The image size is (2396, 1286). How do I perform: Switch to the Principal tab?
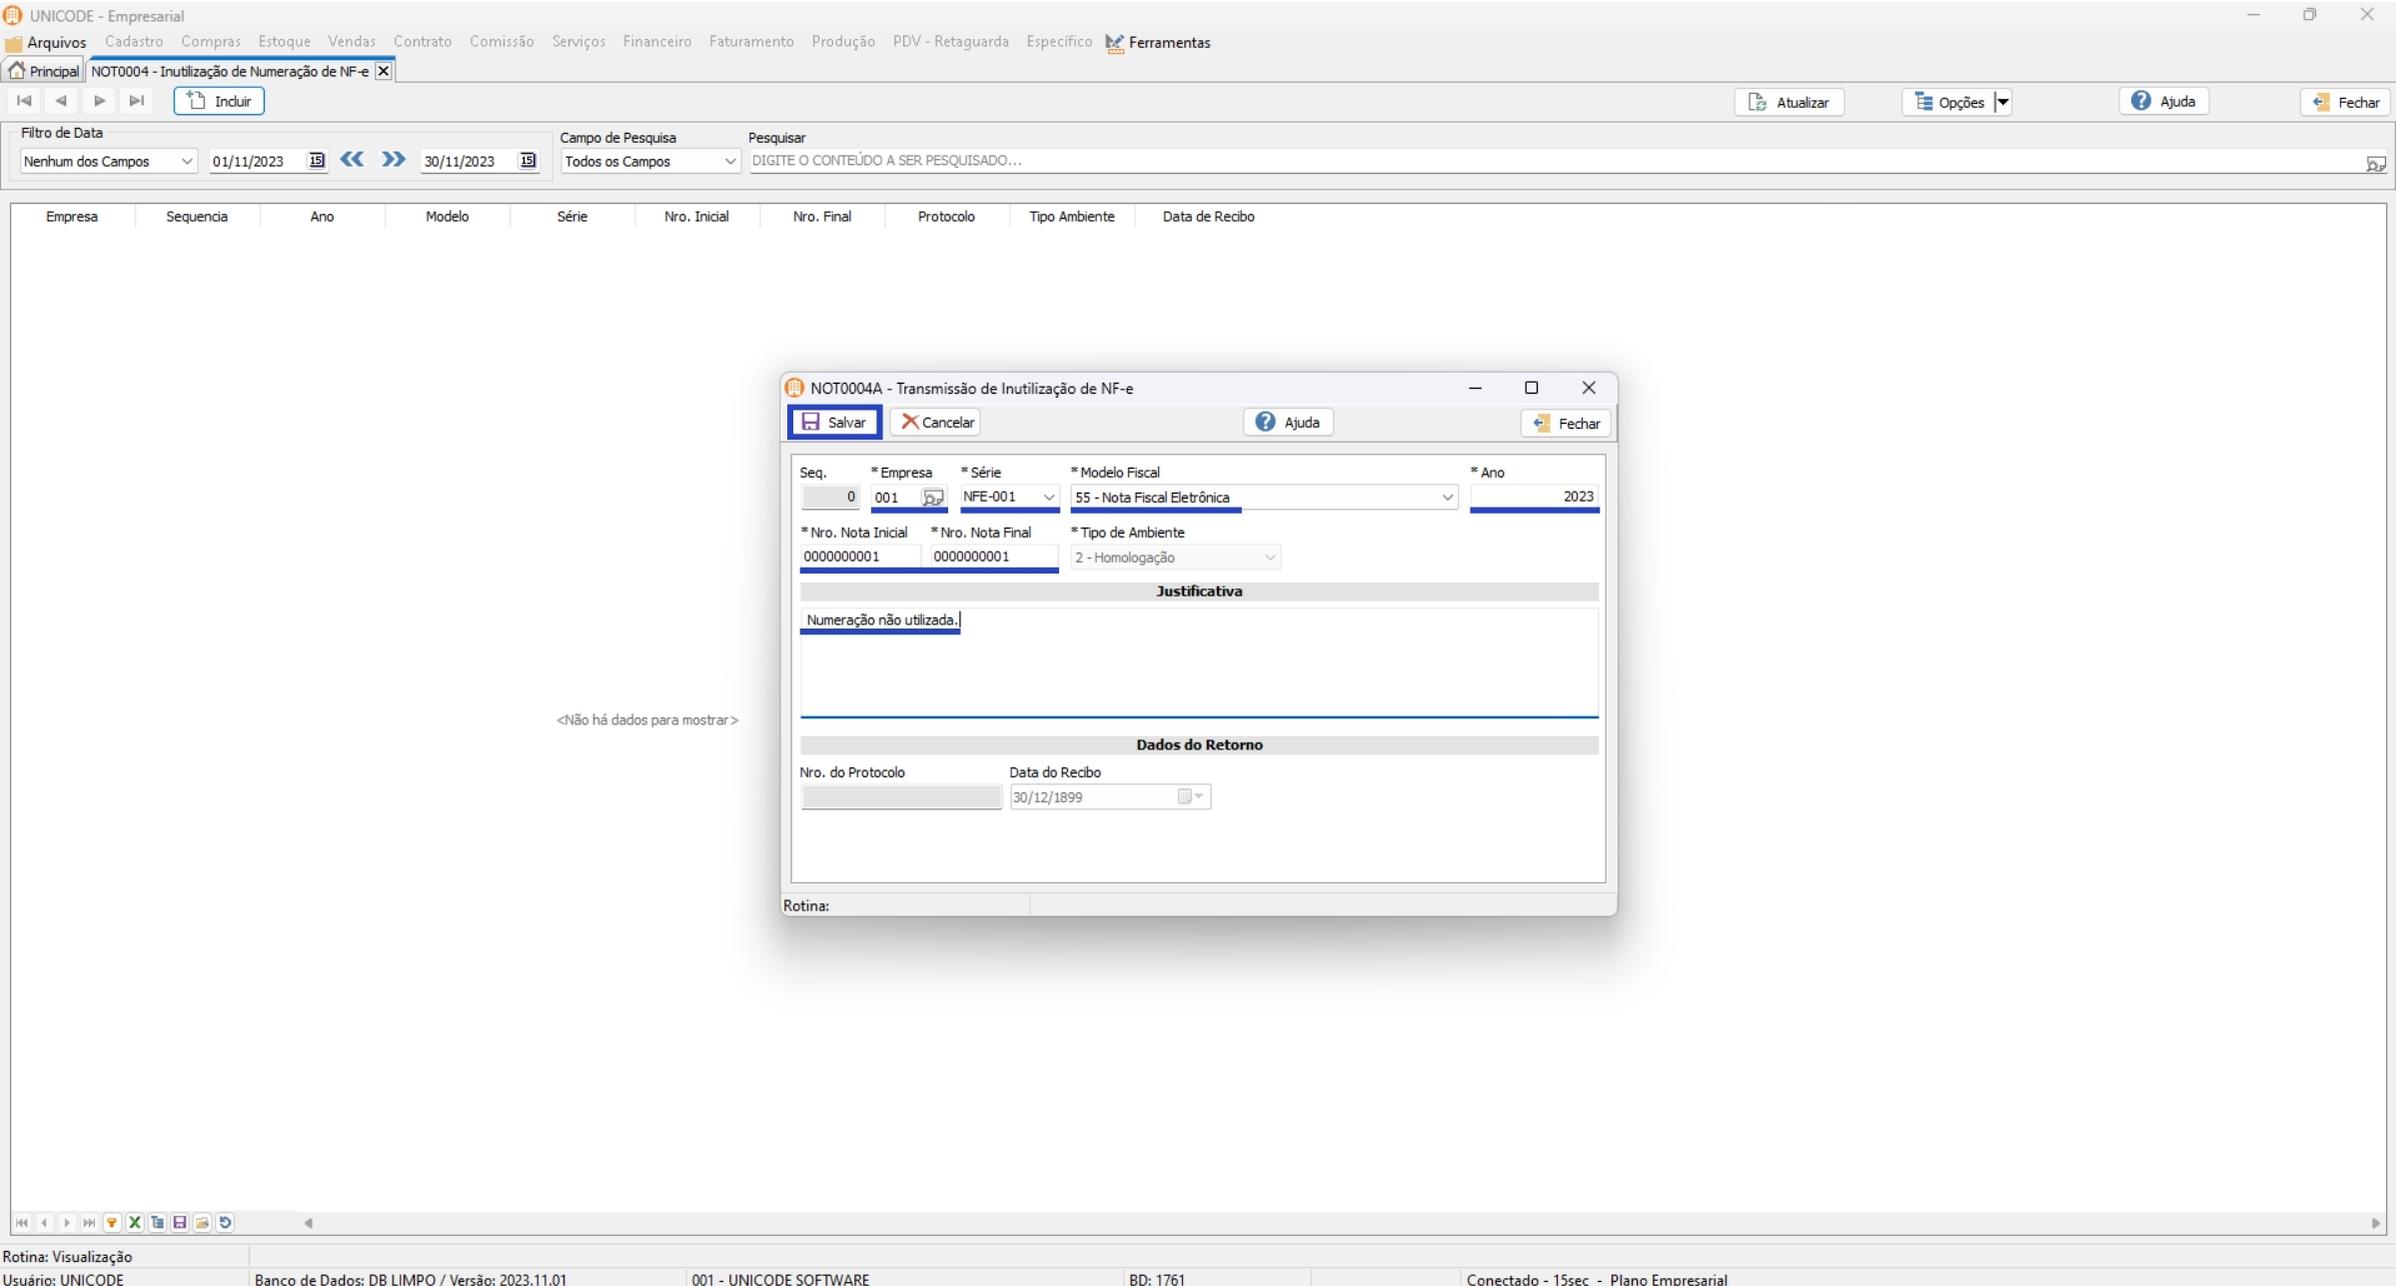coord(44,71)
